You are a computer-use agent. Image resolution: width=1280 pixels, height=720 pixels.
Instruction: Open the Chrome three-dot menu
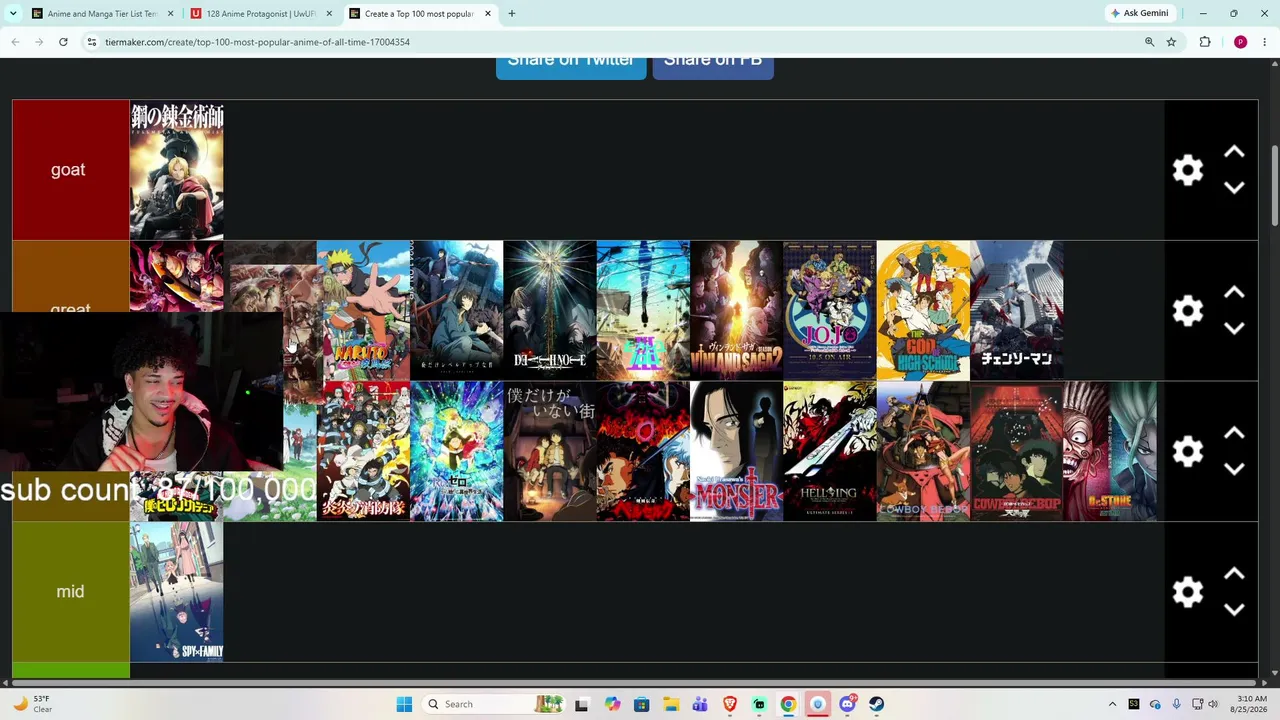coord(1265,42)
